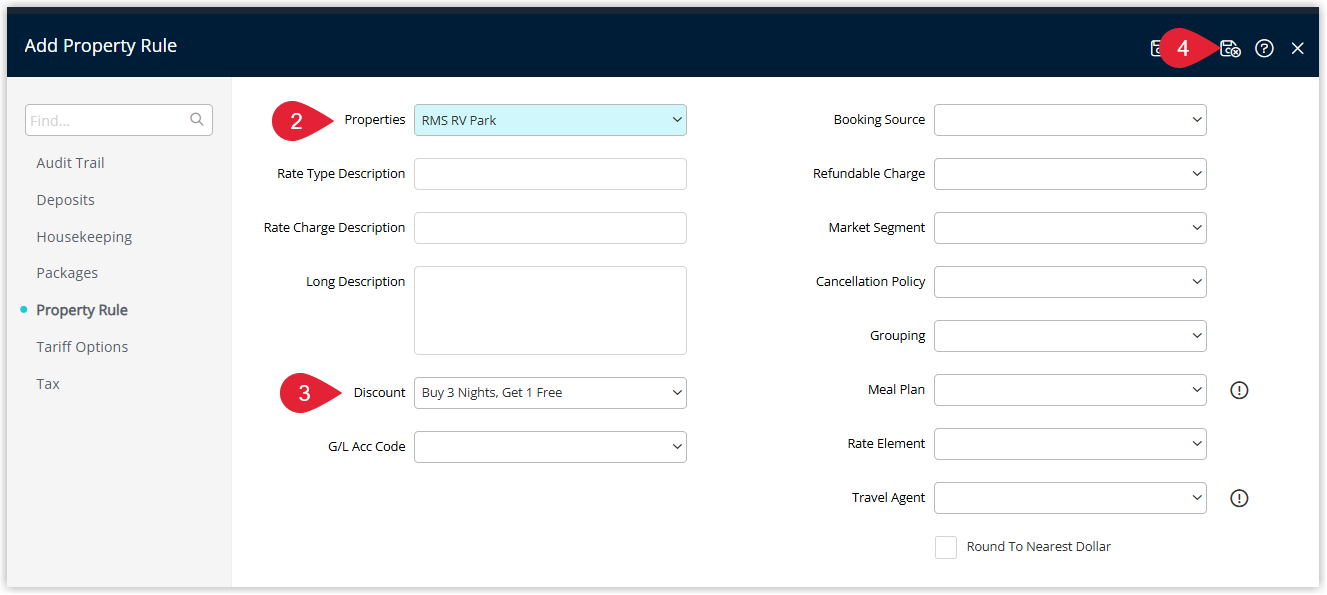The width and height of the screenshot is (1327, 595).
Task: Click the Meal Plan info exclamation icon
Action: [1239, 390]
